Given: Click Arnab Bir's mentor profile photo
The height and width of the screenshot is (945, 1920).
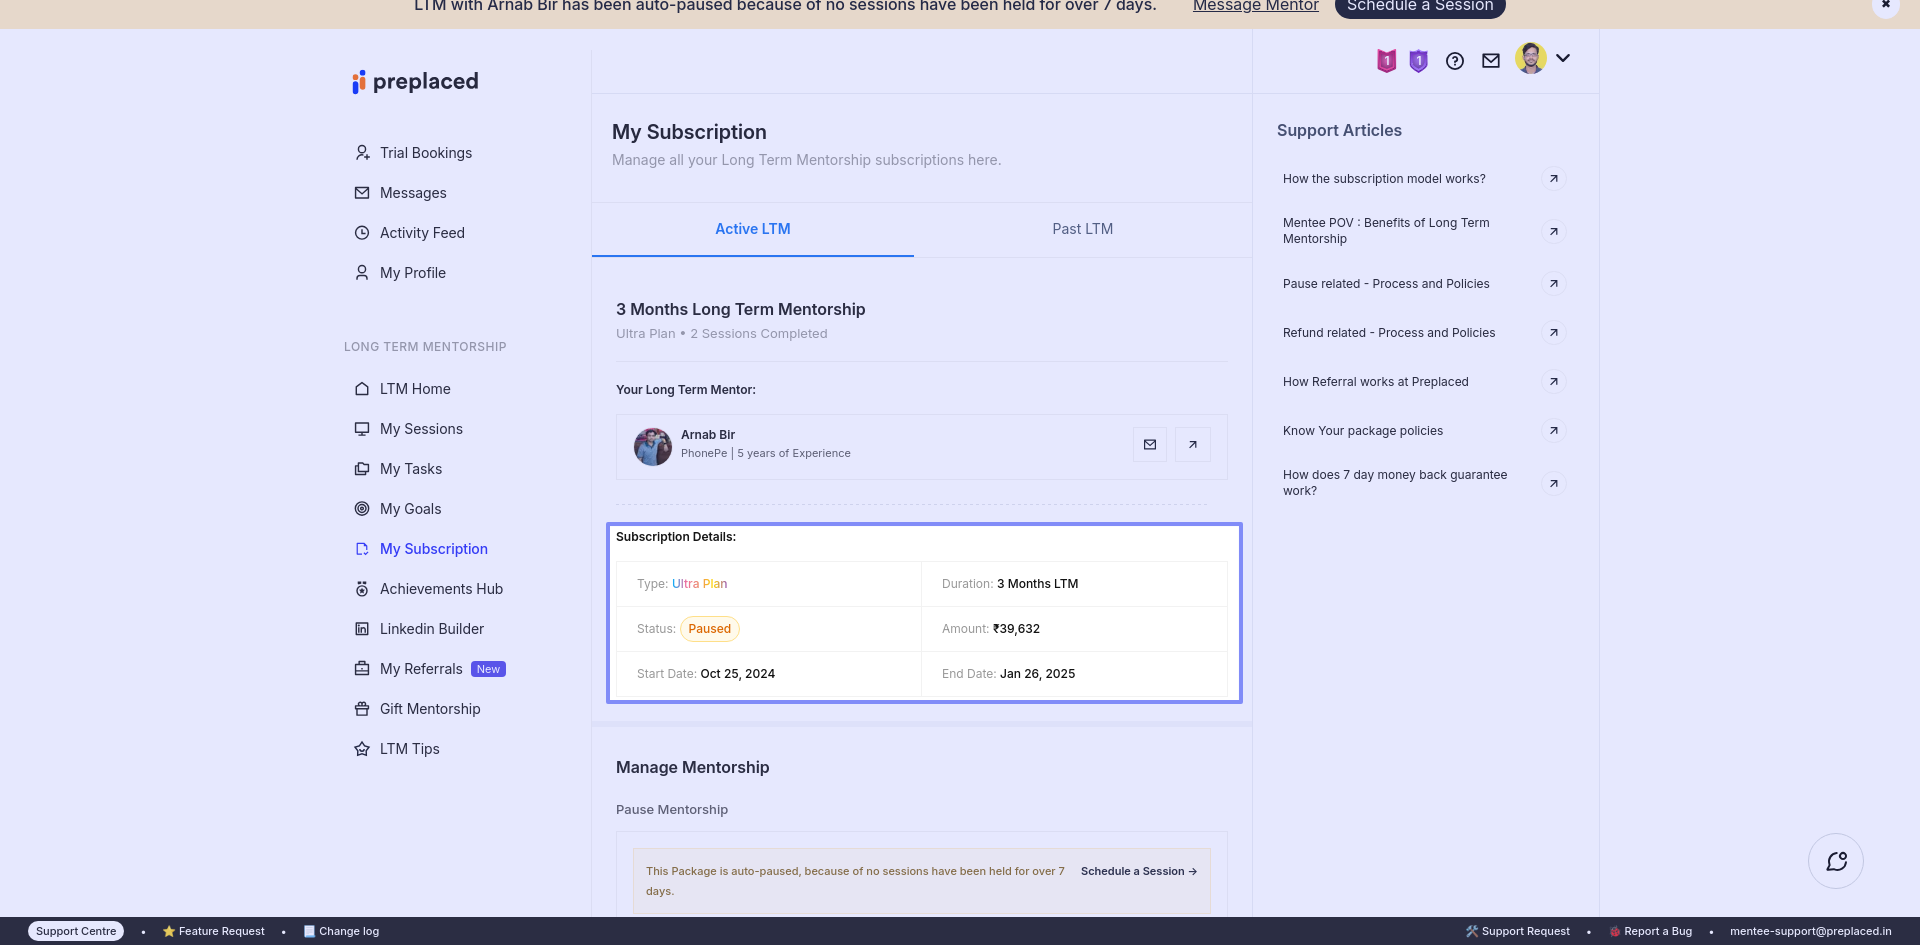Looking at the screenshot, I should pyautogui.click(x=653, y=446).
